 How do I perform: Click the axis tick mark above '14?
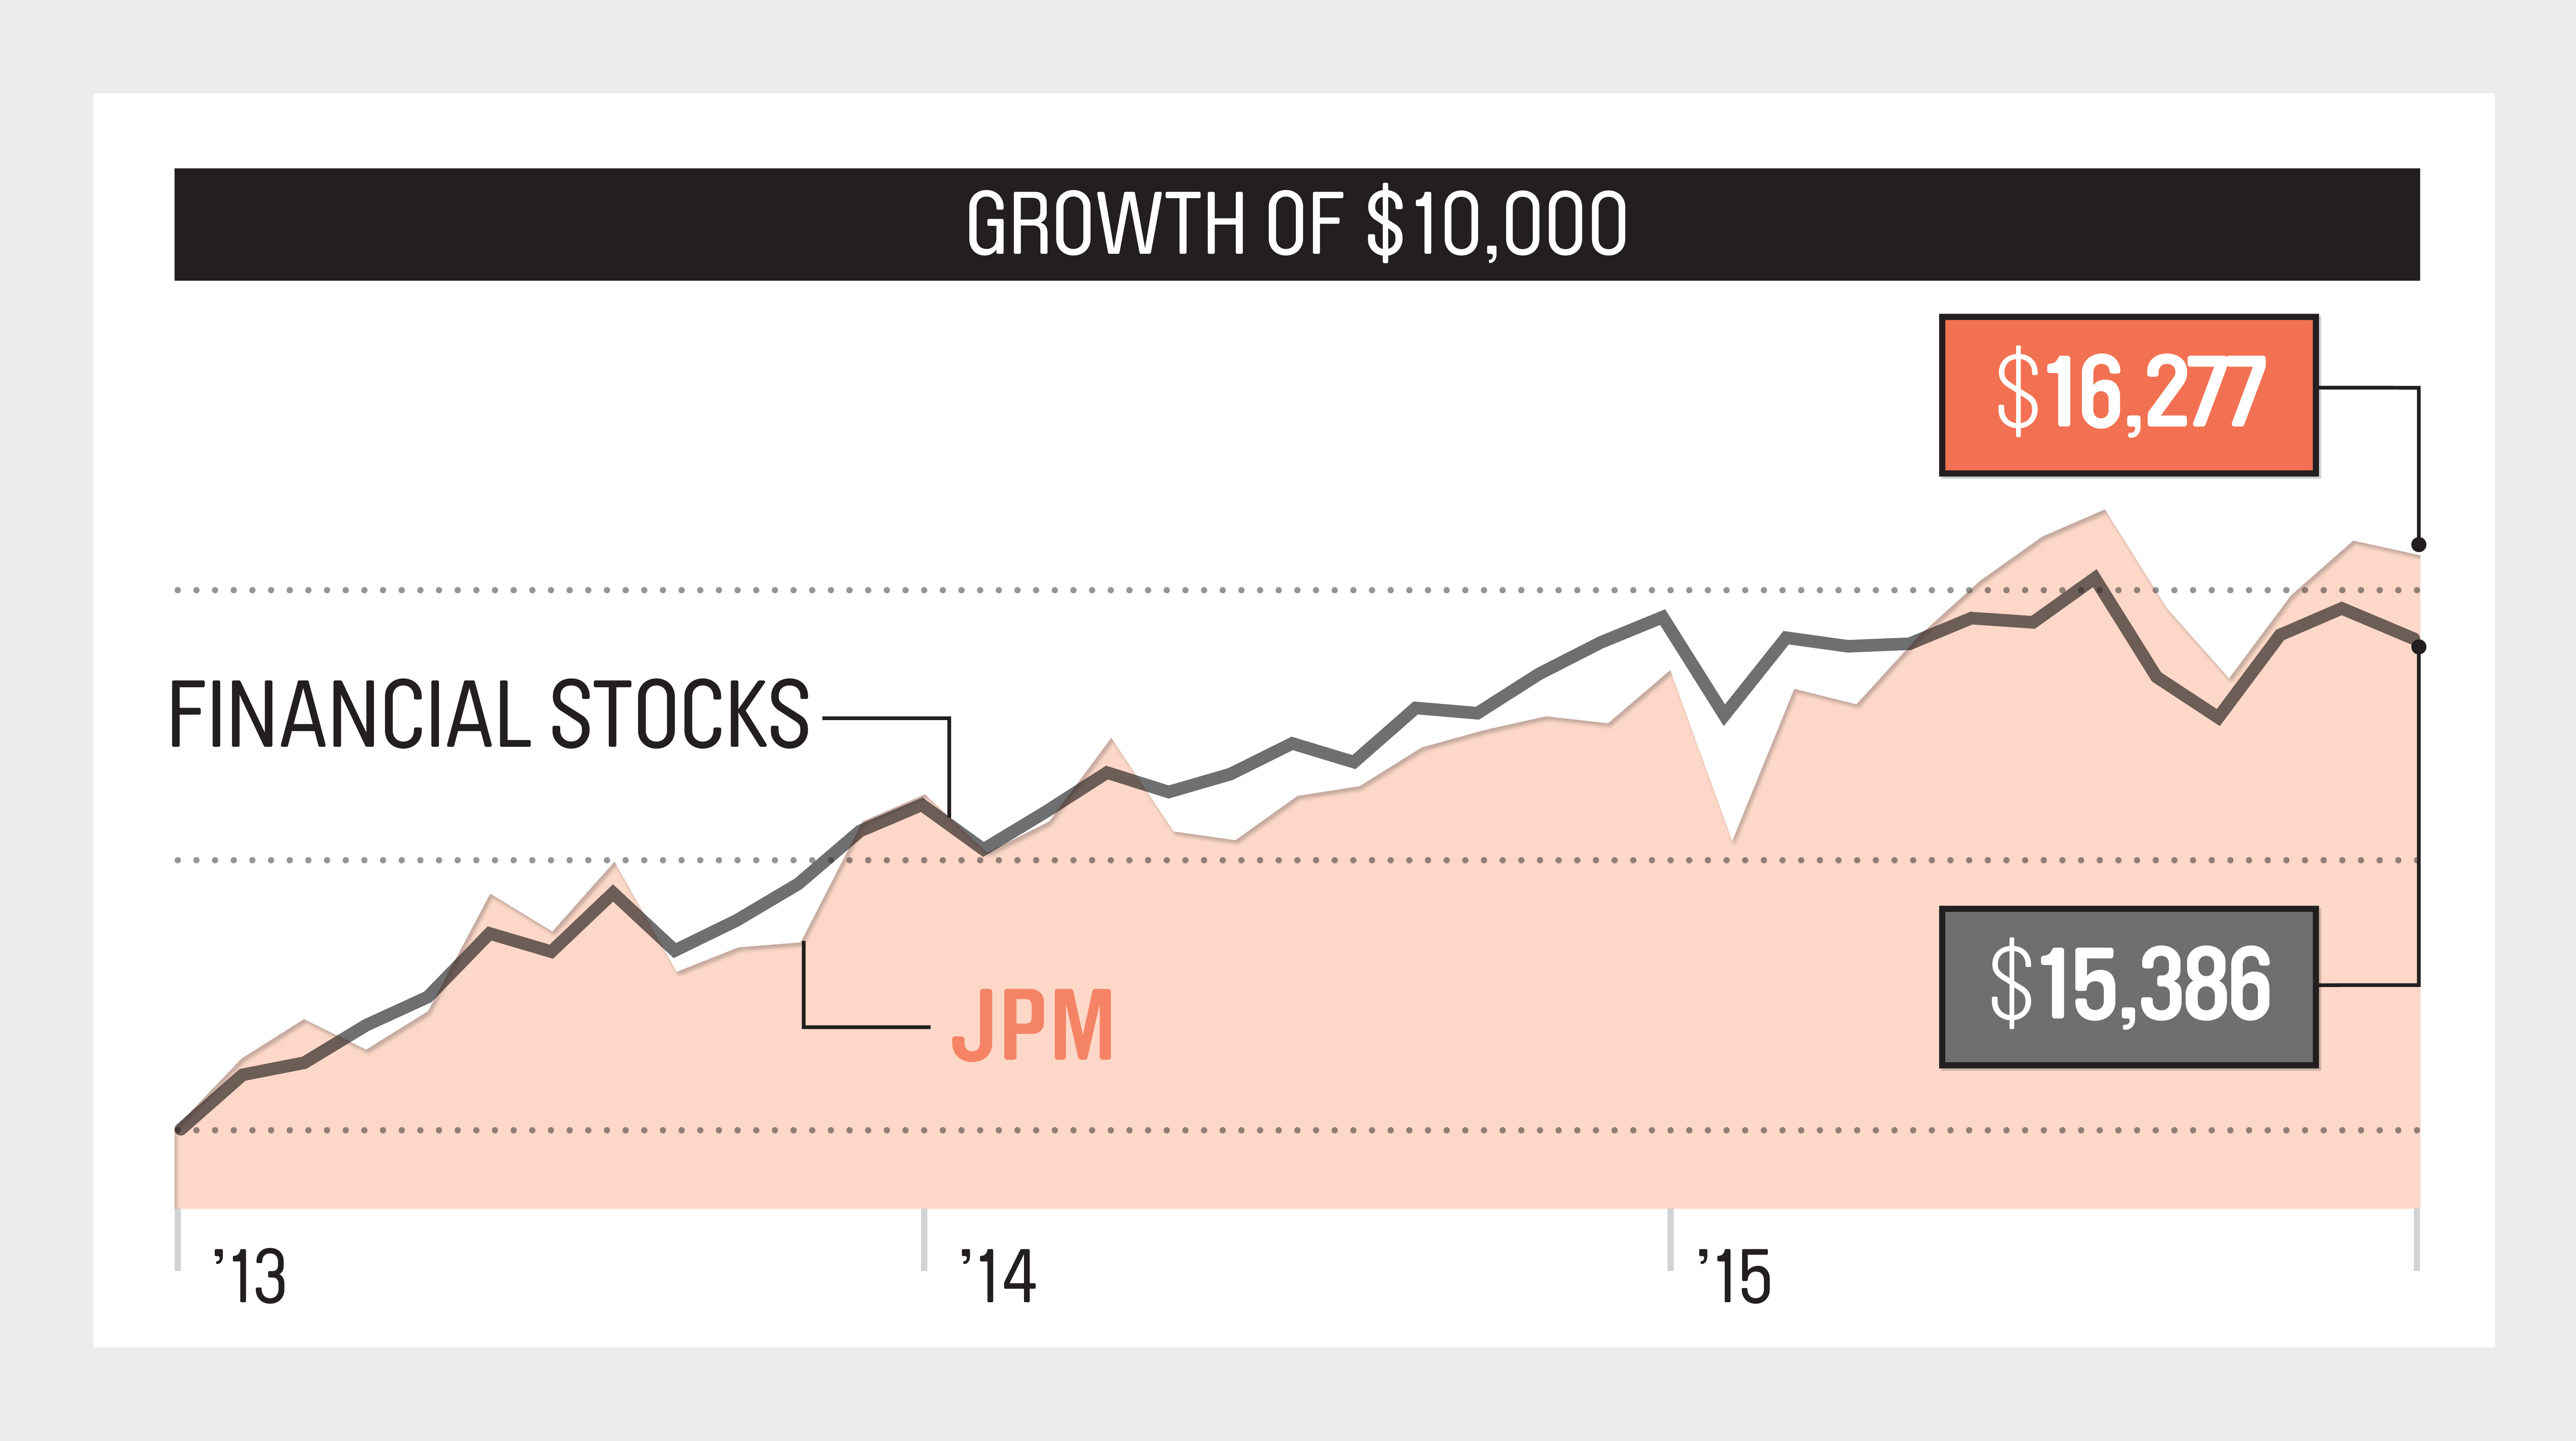coord(924,1240)
